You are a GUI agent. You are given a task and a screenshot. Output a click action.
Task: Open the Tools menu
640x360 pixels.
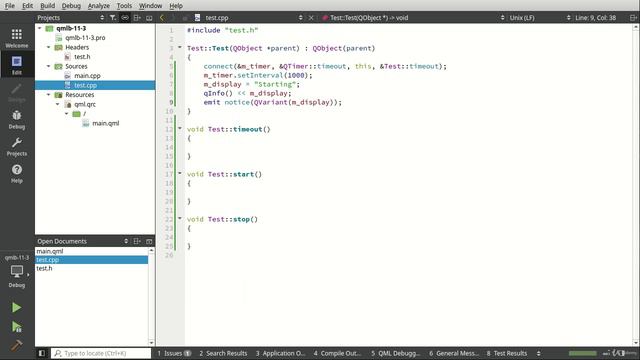coord(124,6)
